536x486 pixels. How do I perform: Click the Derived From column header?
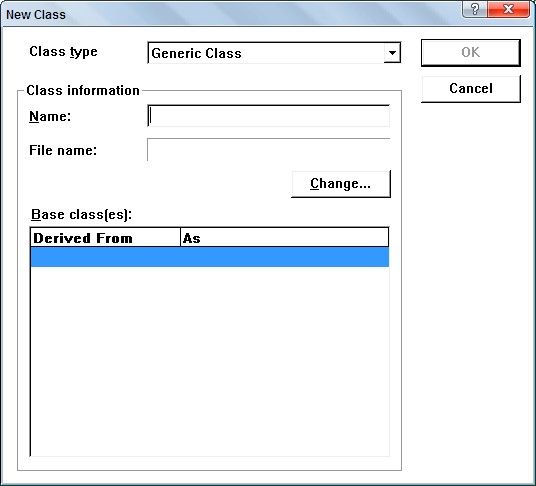point(105,238)
